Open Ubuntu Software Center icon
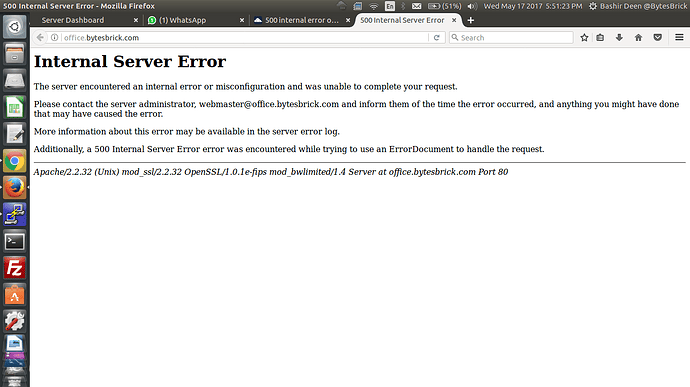Image resolution: width=690 pixels, height=387 pixels. (15, 295)
